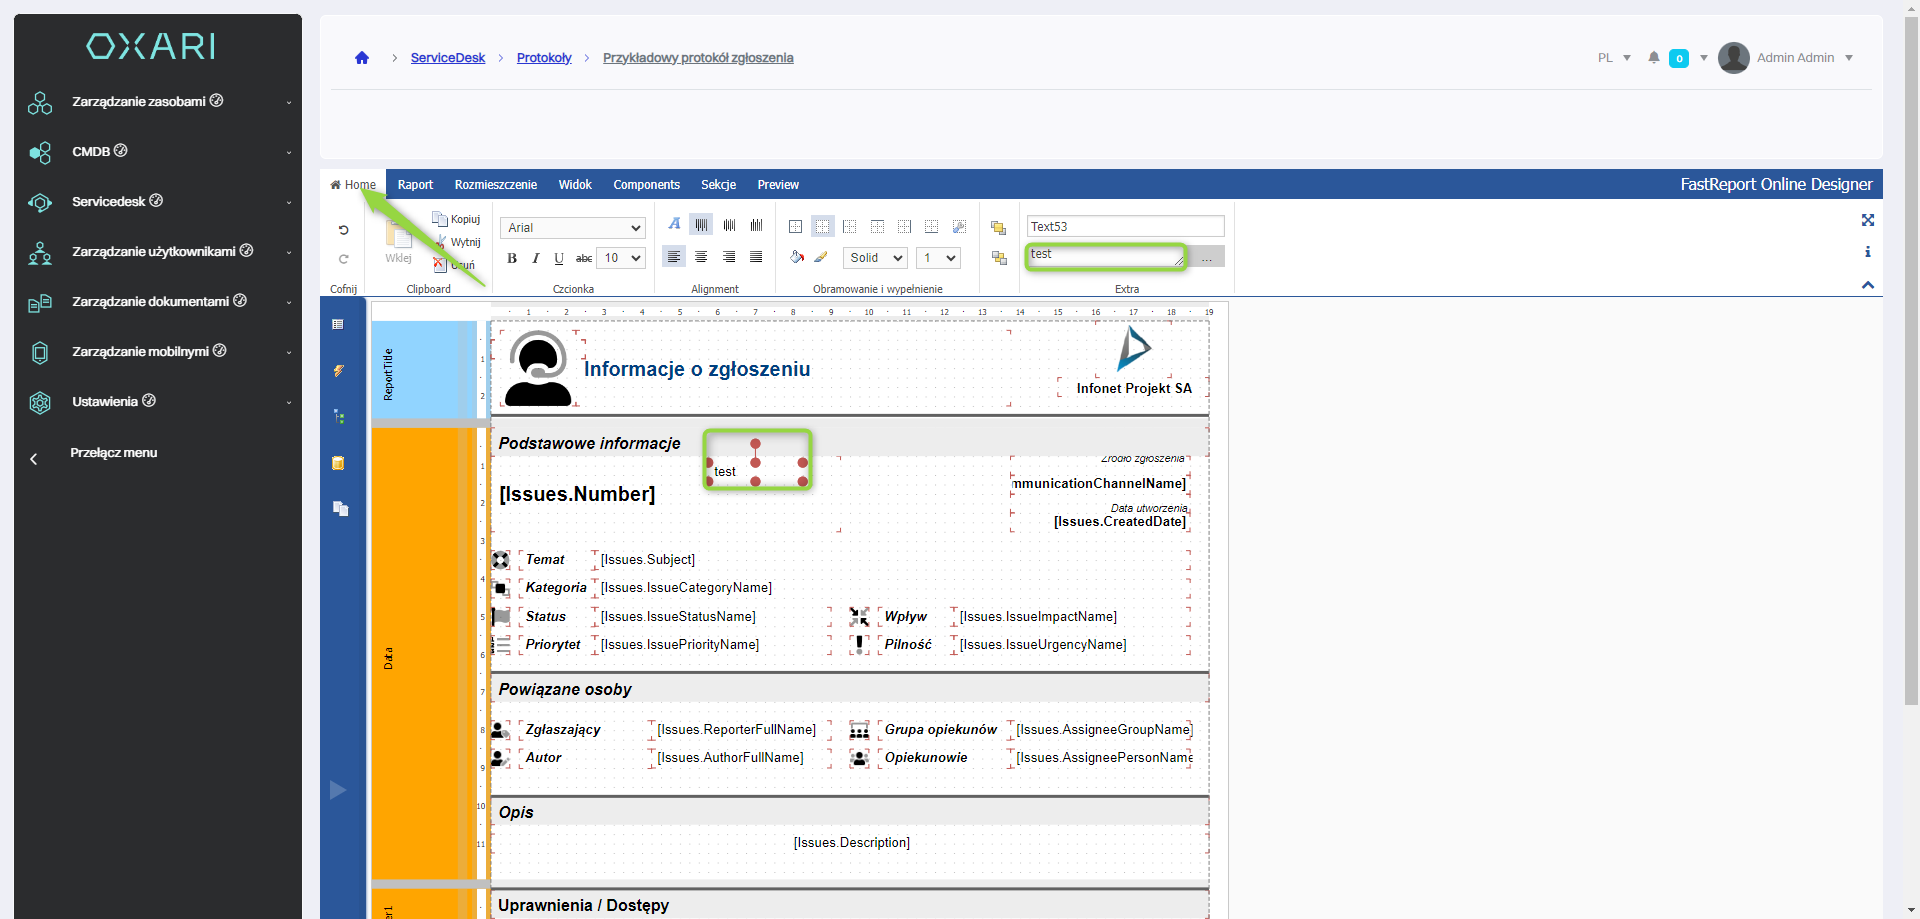
Task: Switch to the Components ribbon tab
Action: (x=646, y=185)
